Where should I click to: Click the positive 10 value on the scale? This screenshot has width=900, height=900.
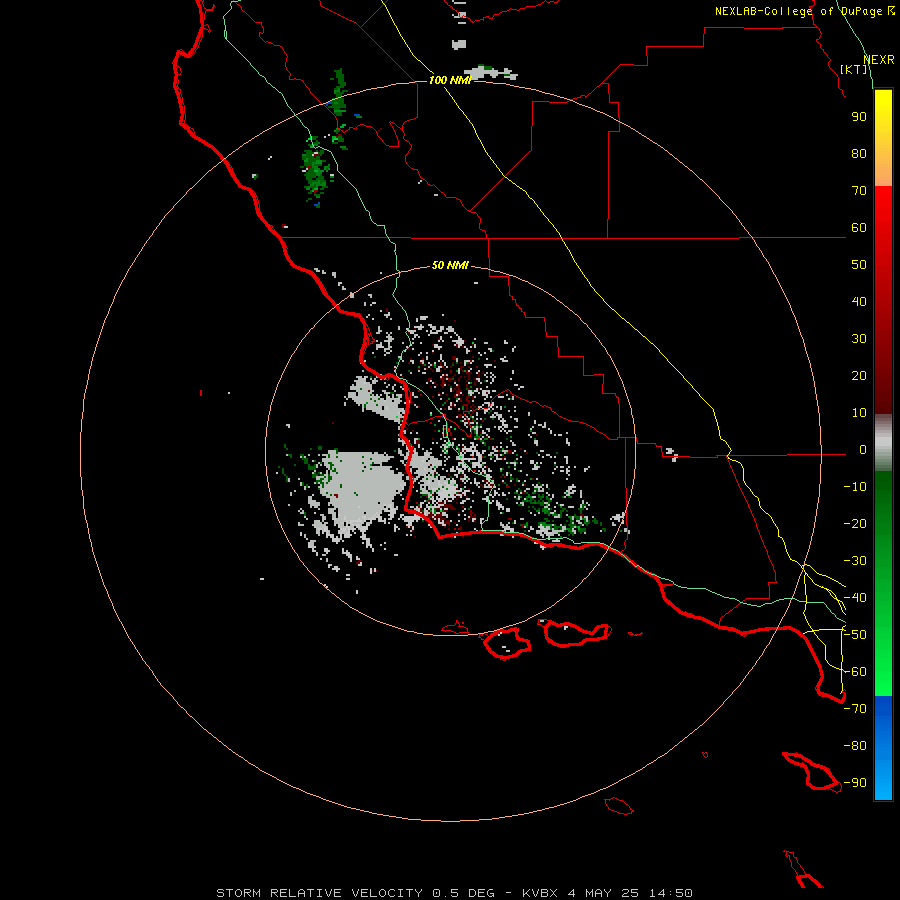pyautogui.click(x=859, y=413)
